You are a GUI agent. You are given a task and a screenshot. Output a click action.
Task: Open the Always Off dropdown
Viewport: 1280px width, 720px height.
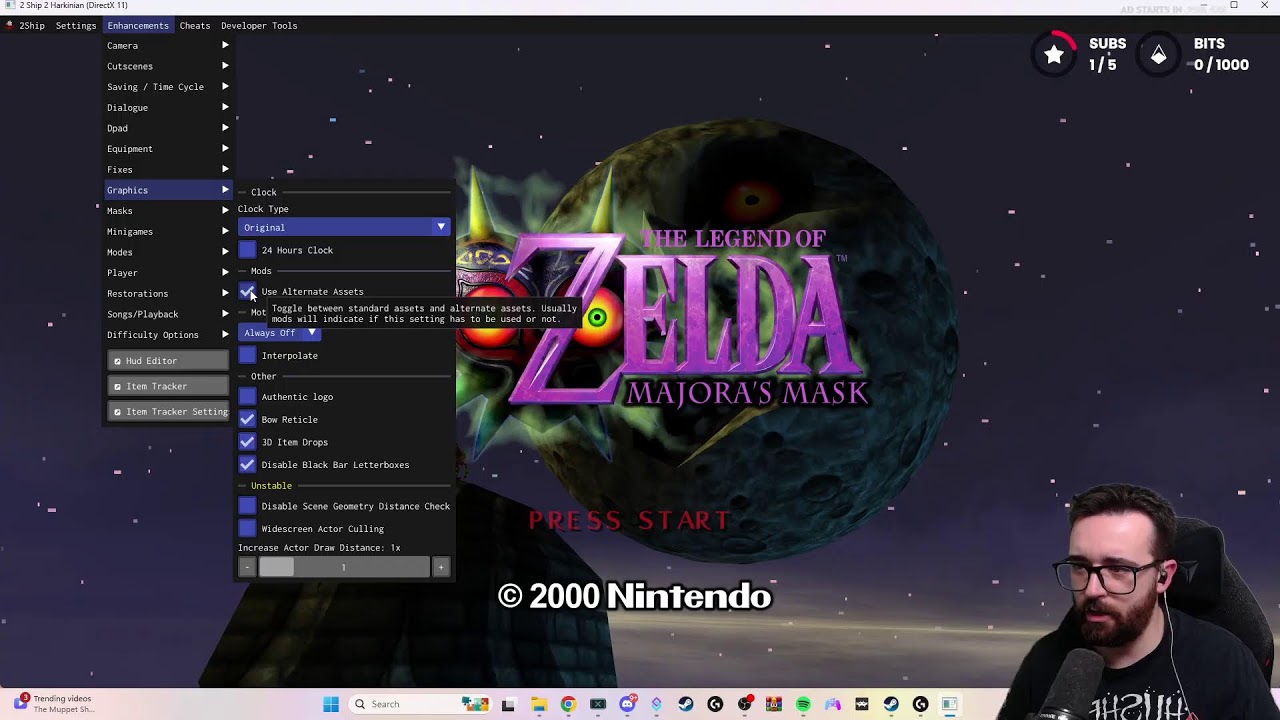coord(279,333)
